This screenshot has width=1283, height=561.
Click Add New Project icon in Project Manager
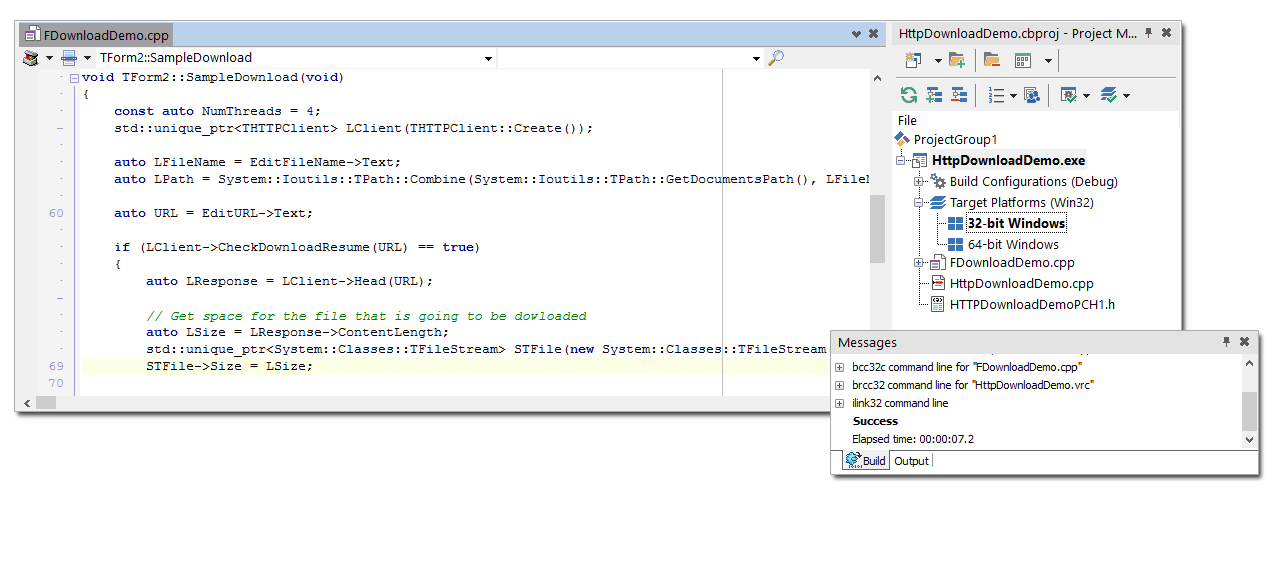(912, 61)
